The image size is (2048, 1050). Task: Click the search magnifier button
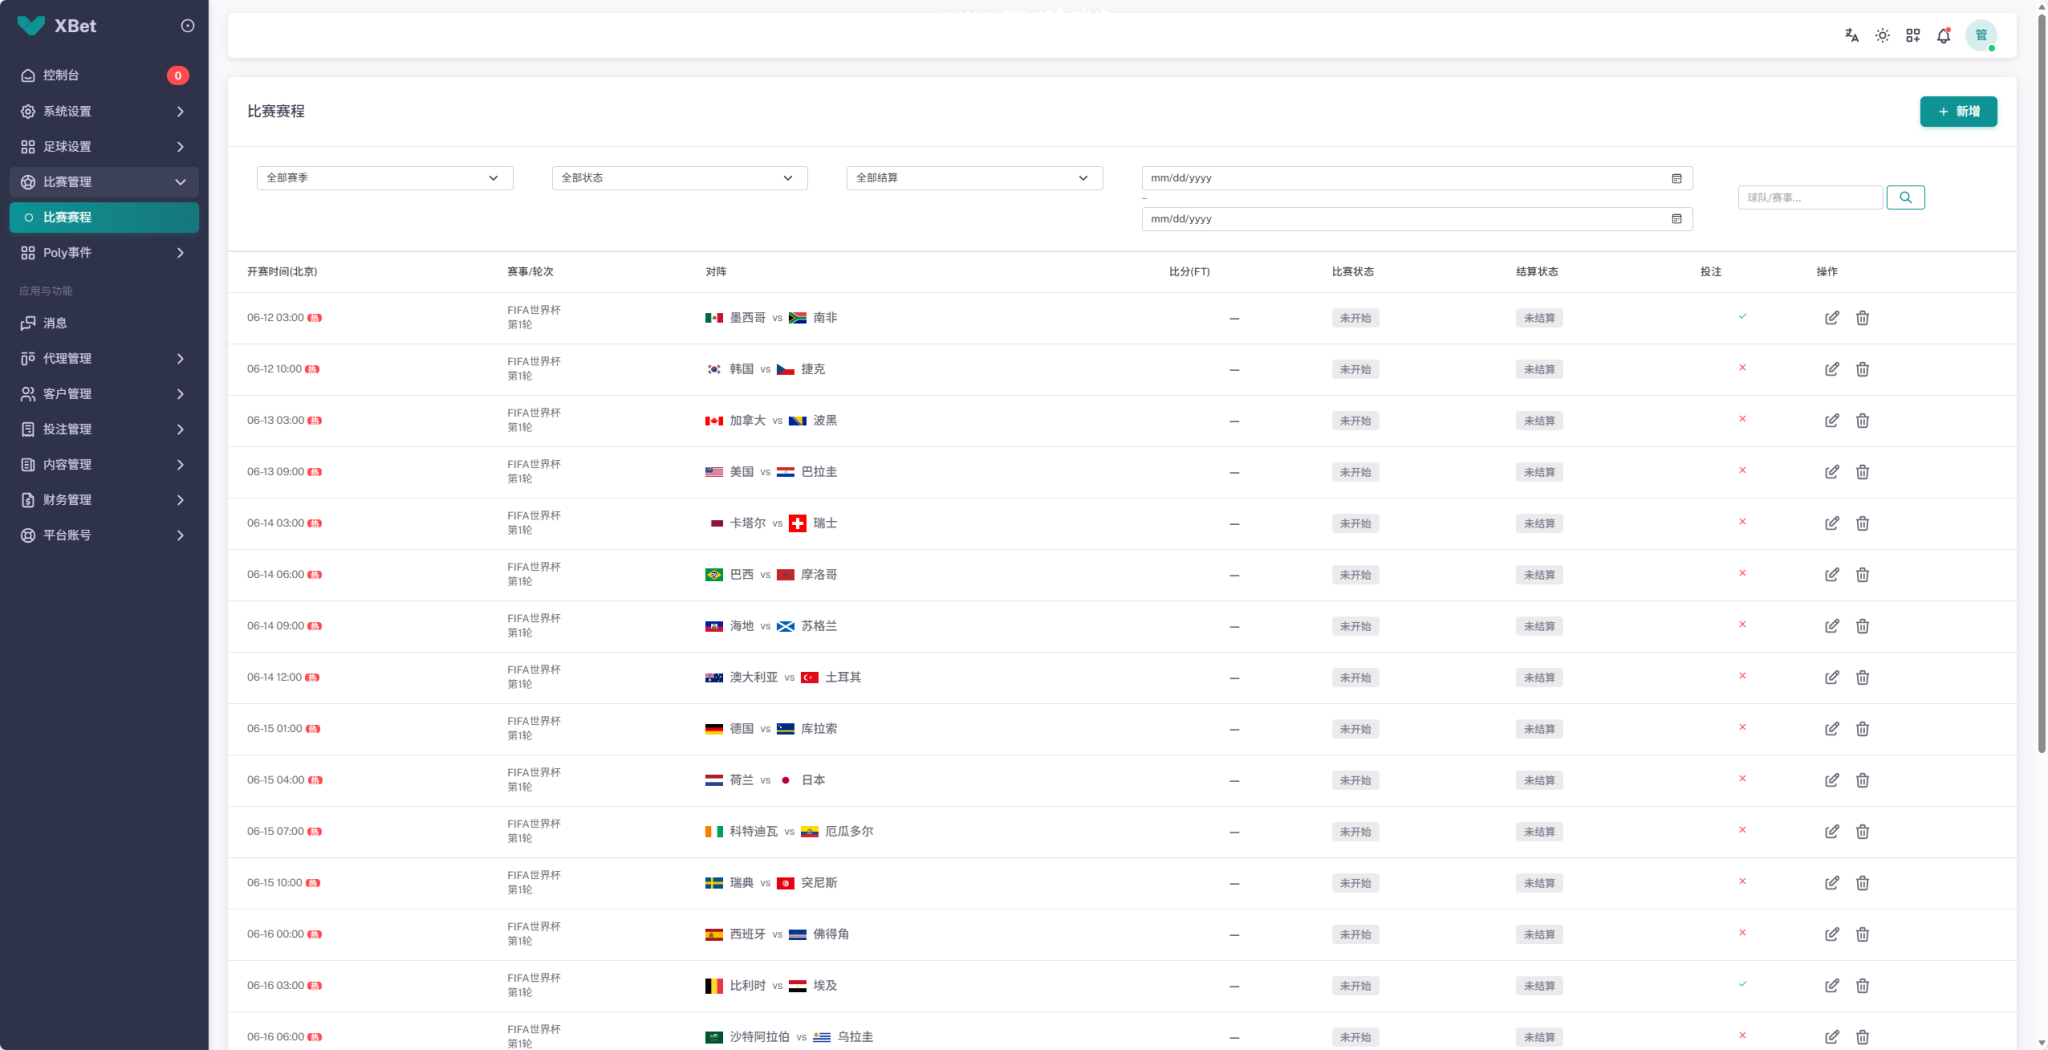click(1905, 198)
